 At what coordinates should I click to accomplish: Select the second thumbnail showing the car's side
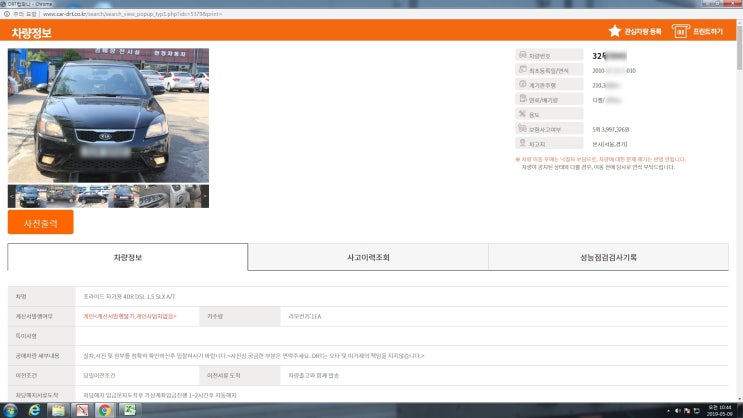61,196
